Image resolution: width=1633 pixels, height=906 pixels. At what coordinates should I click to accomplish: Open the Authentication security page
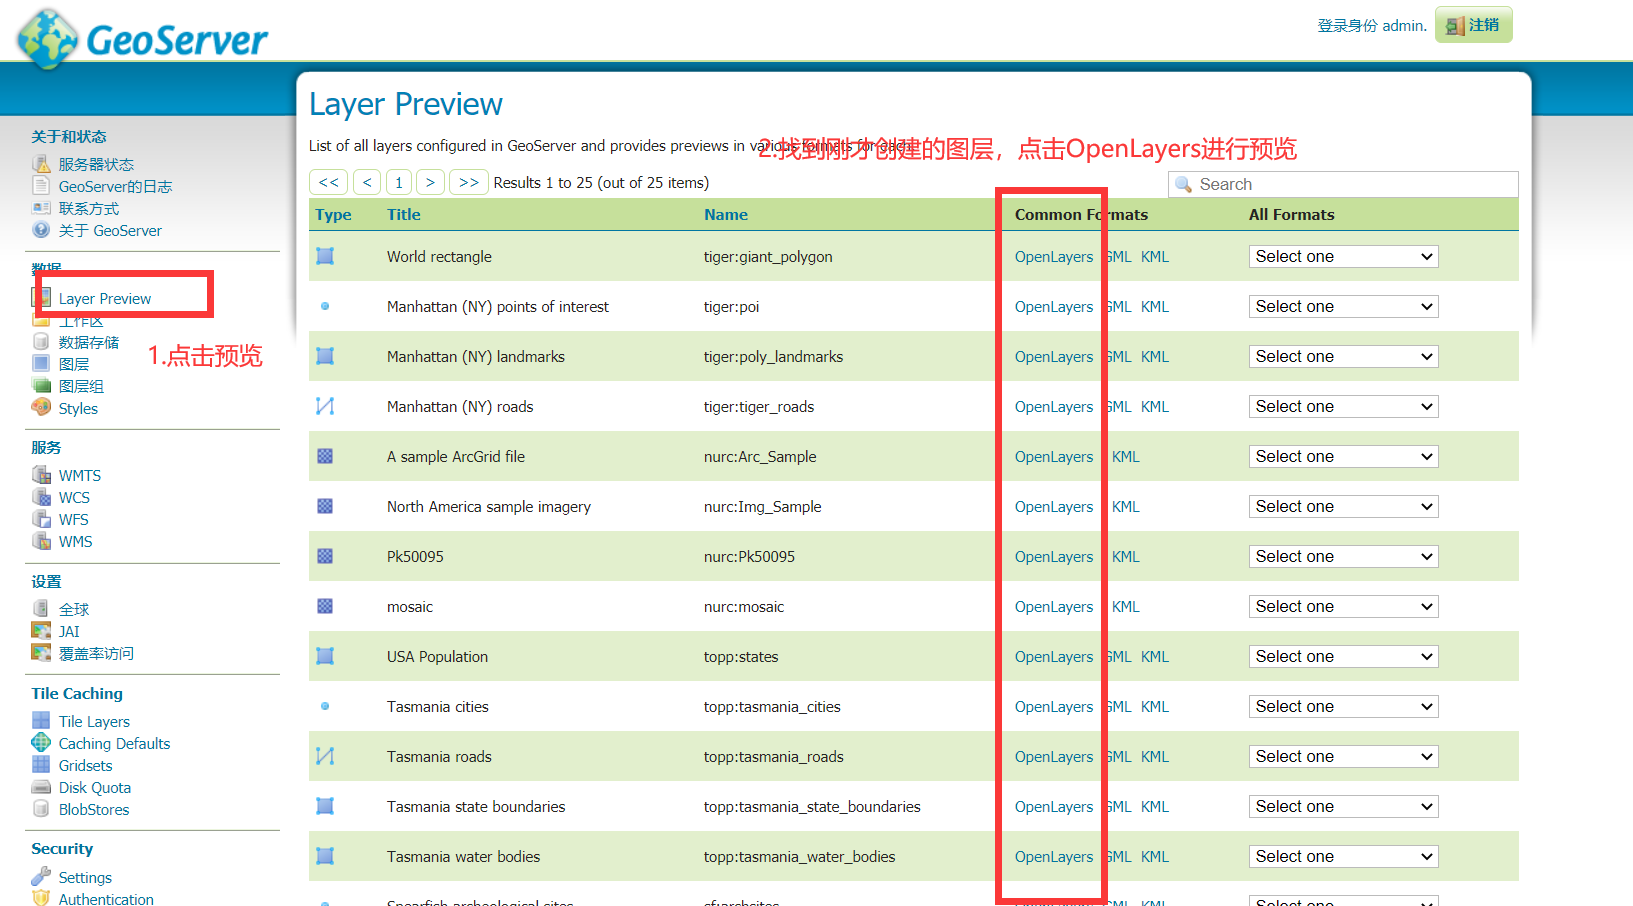[x=106, y=898]
